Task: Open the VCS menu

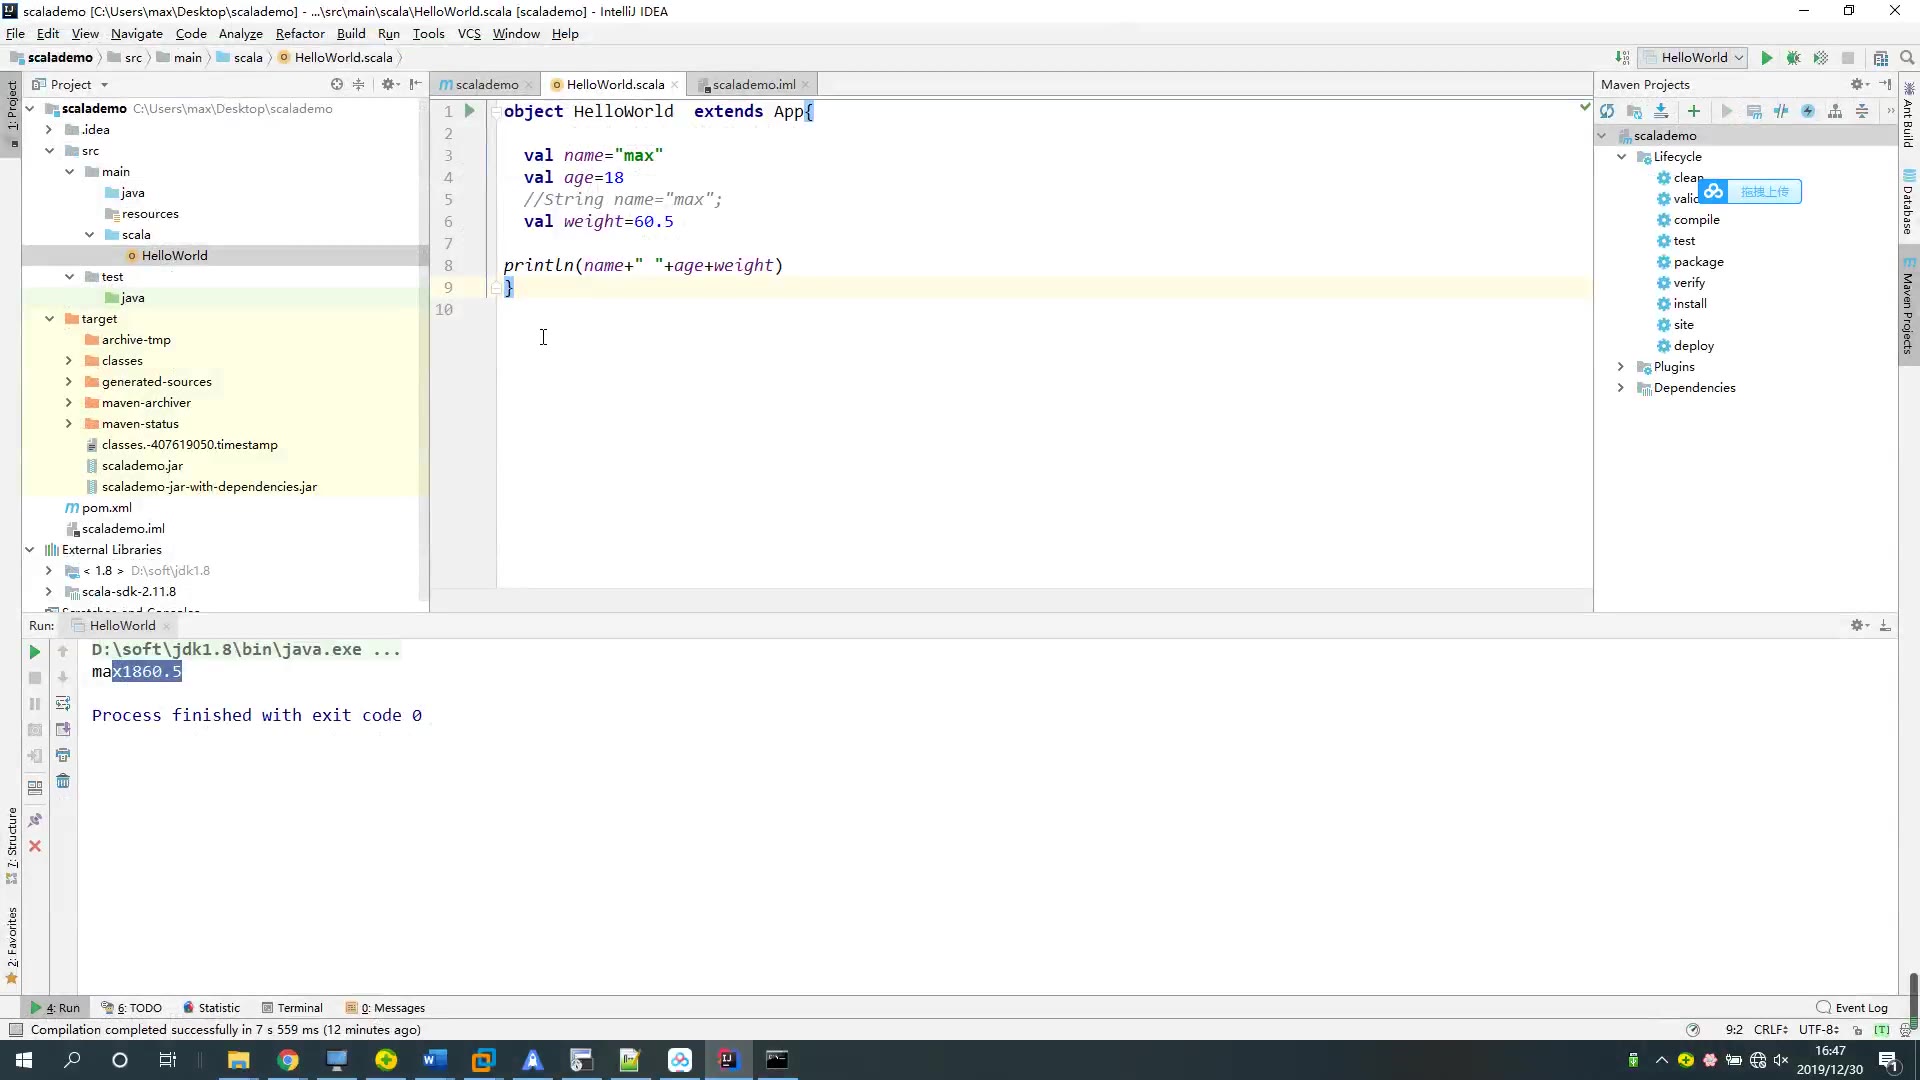Action: pos(469,34)
